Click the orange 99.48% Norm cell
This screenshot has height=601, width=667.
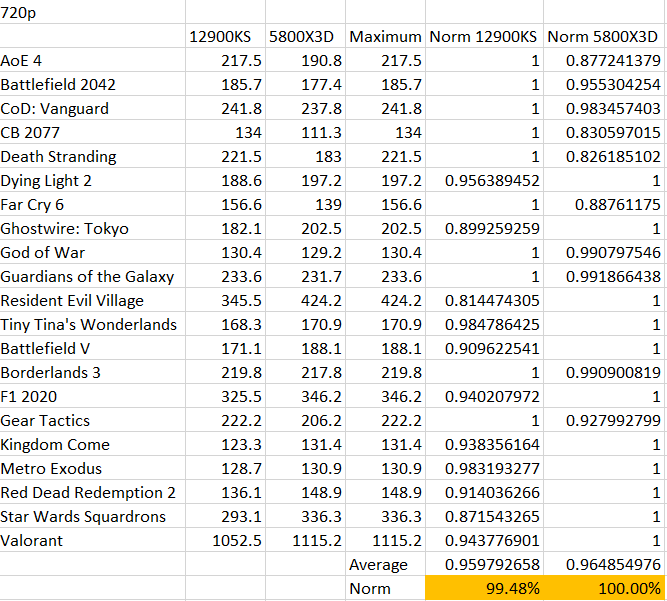(484, 588)
